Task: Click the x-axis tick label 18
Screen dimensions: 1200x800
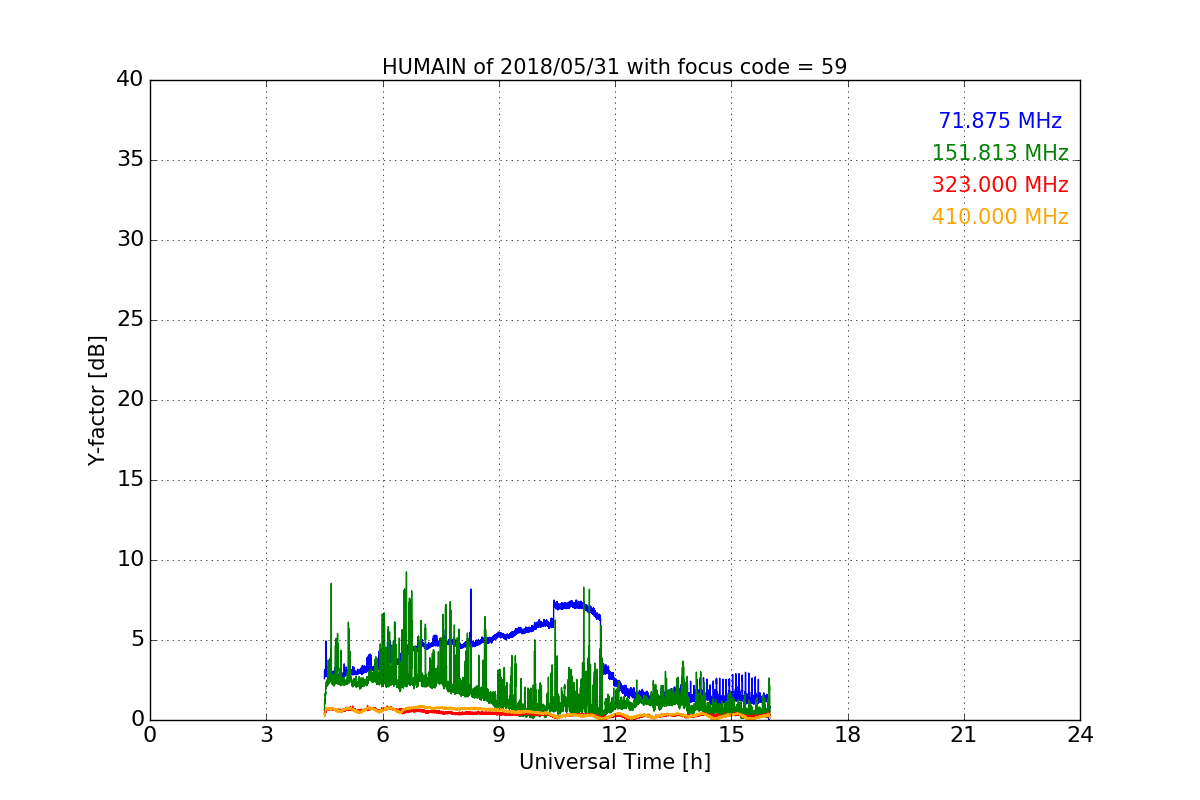Action: click(848, 735)
